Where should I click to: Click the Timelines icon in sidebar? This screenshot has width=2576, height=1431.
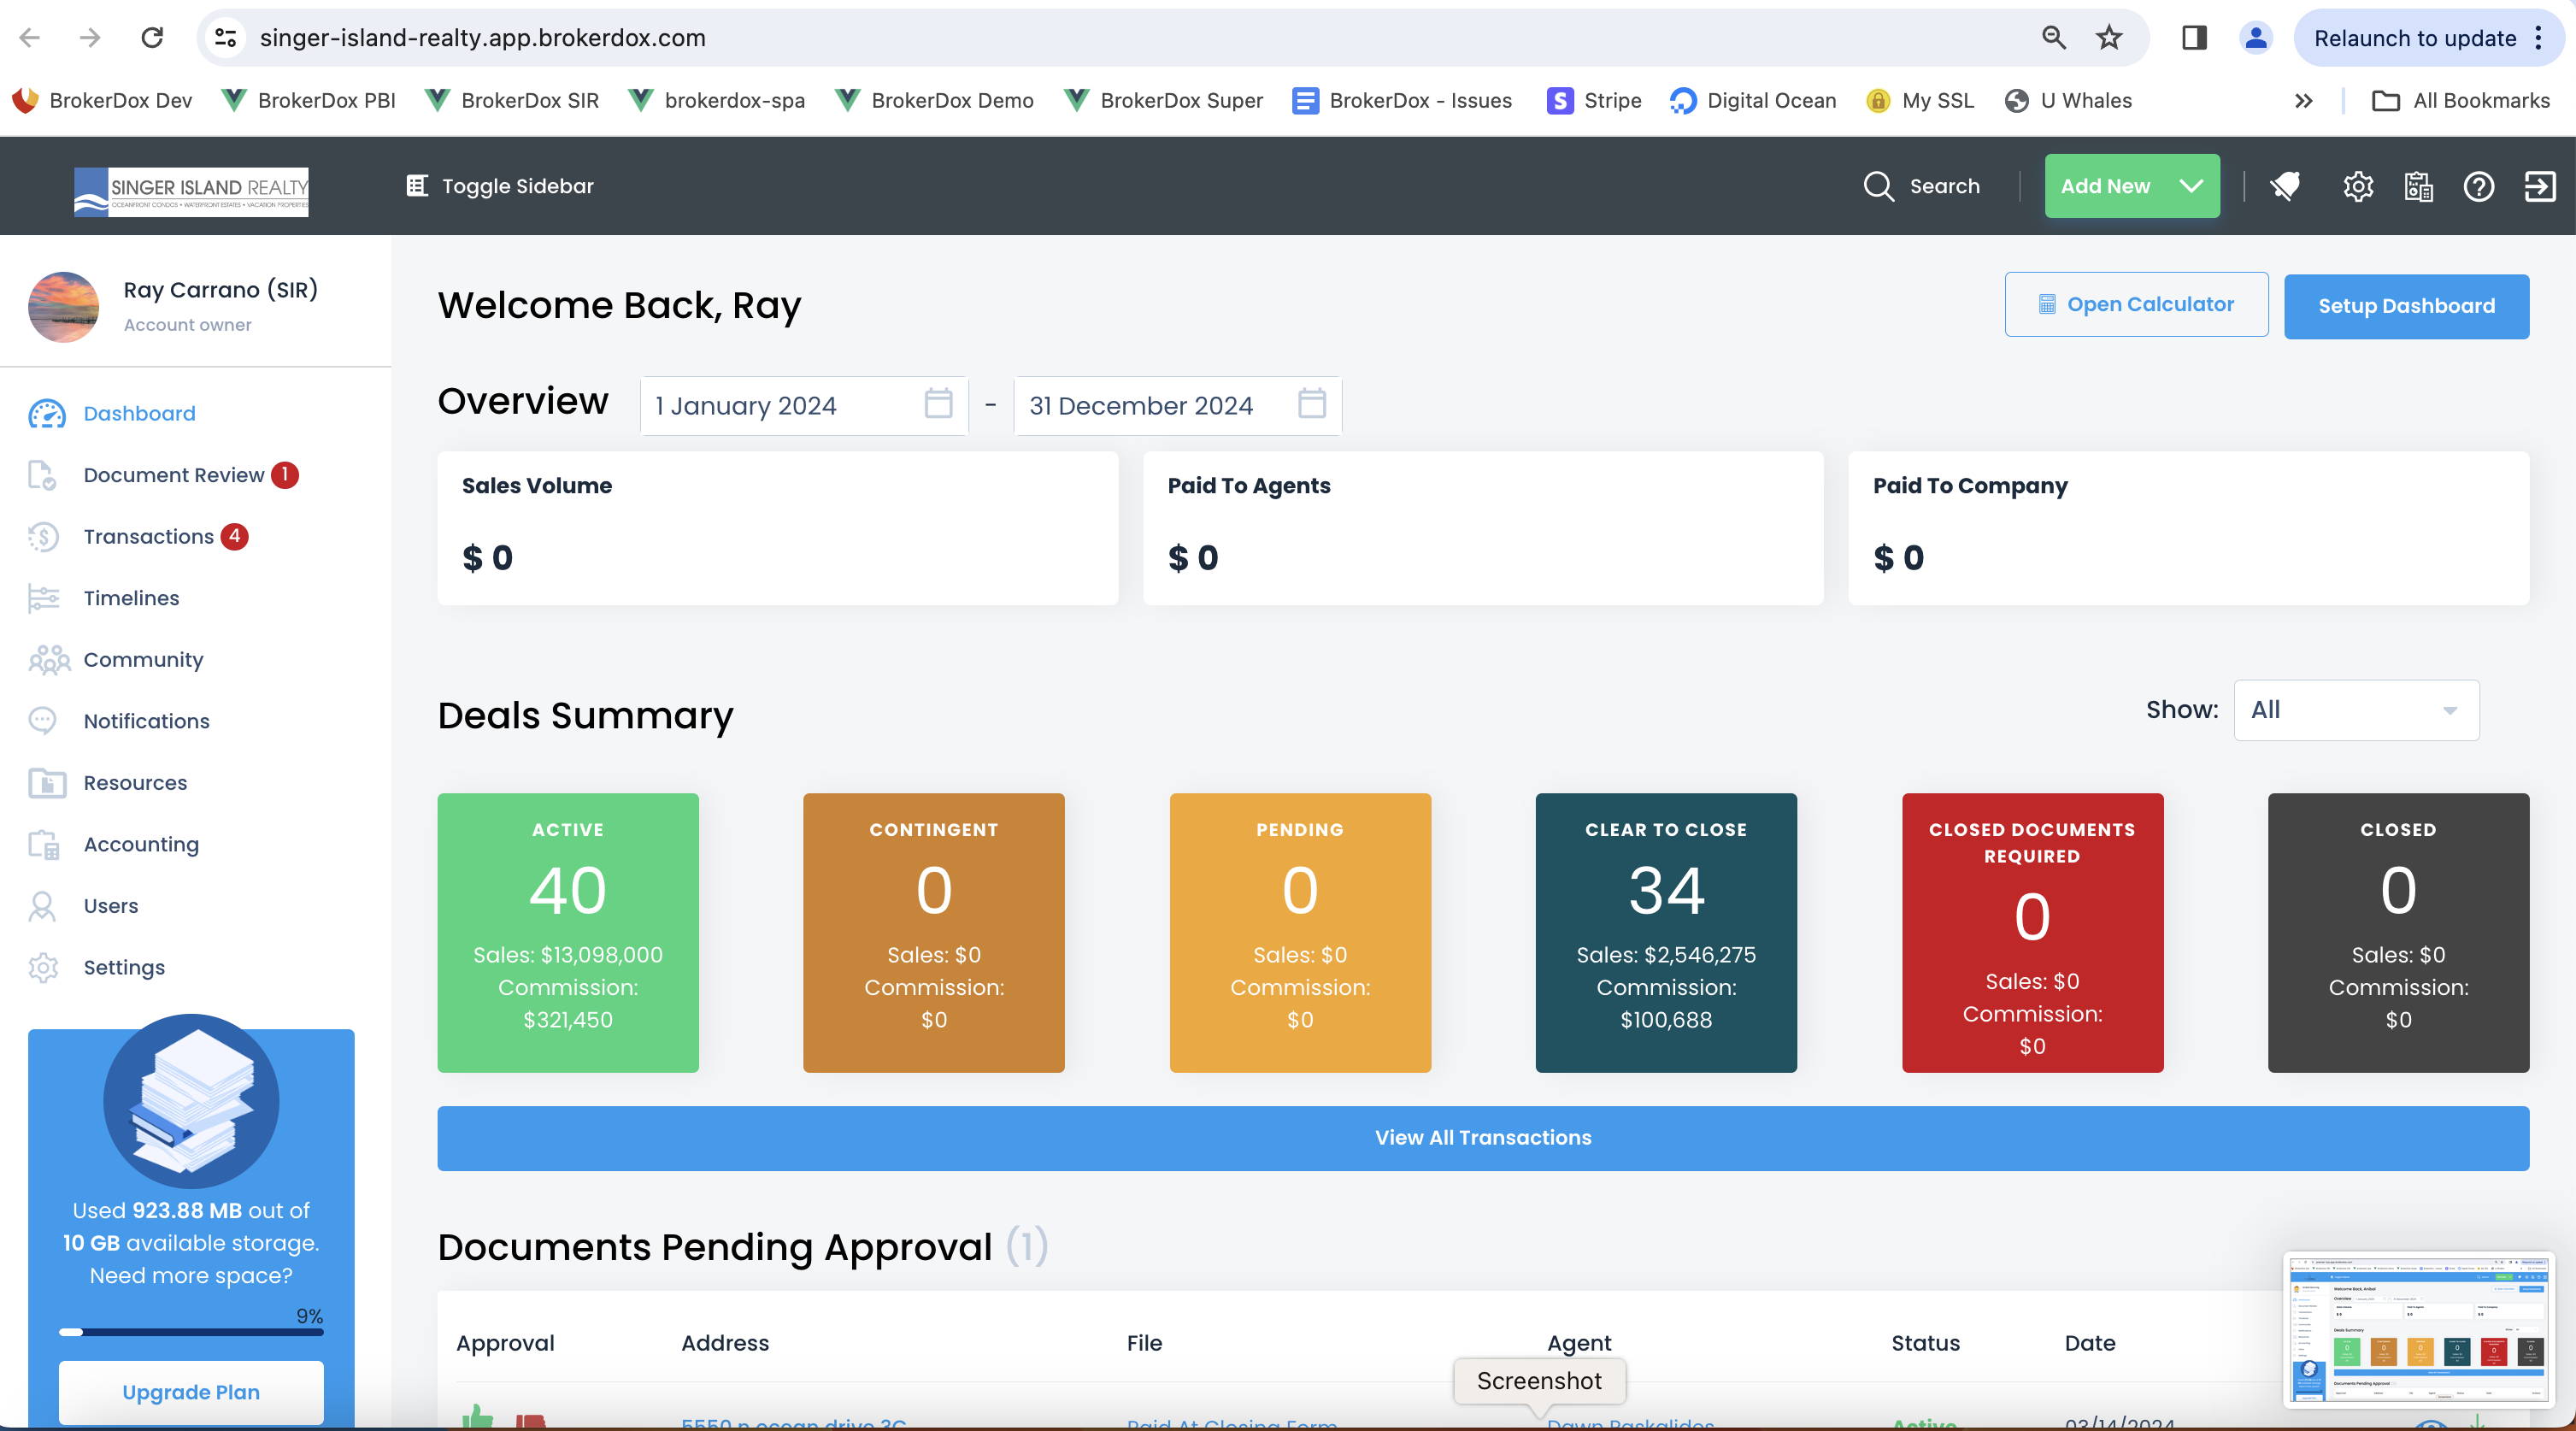pos(44,598)
